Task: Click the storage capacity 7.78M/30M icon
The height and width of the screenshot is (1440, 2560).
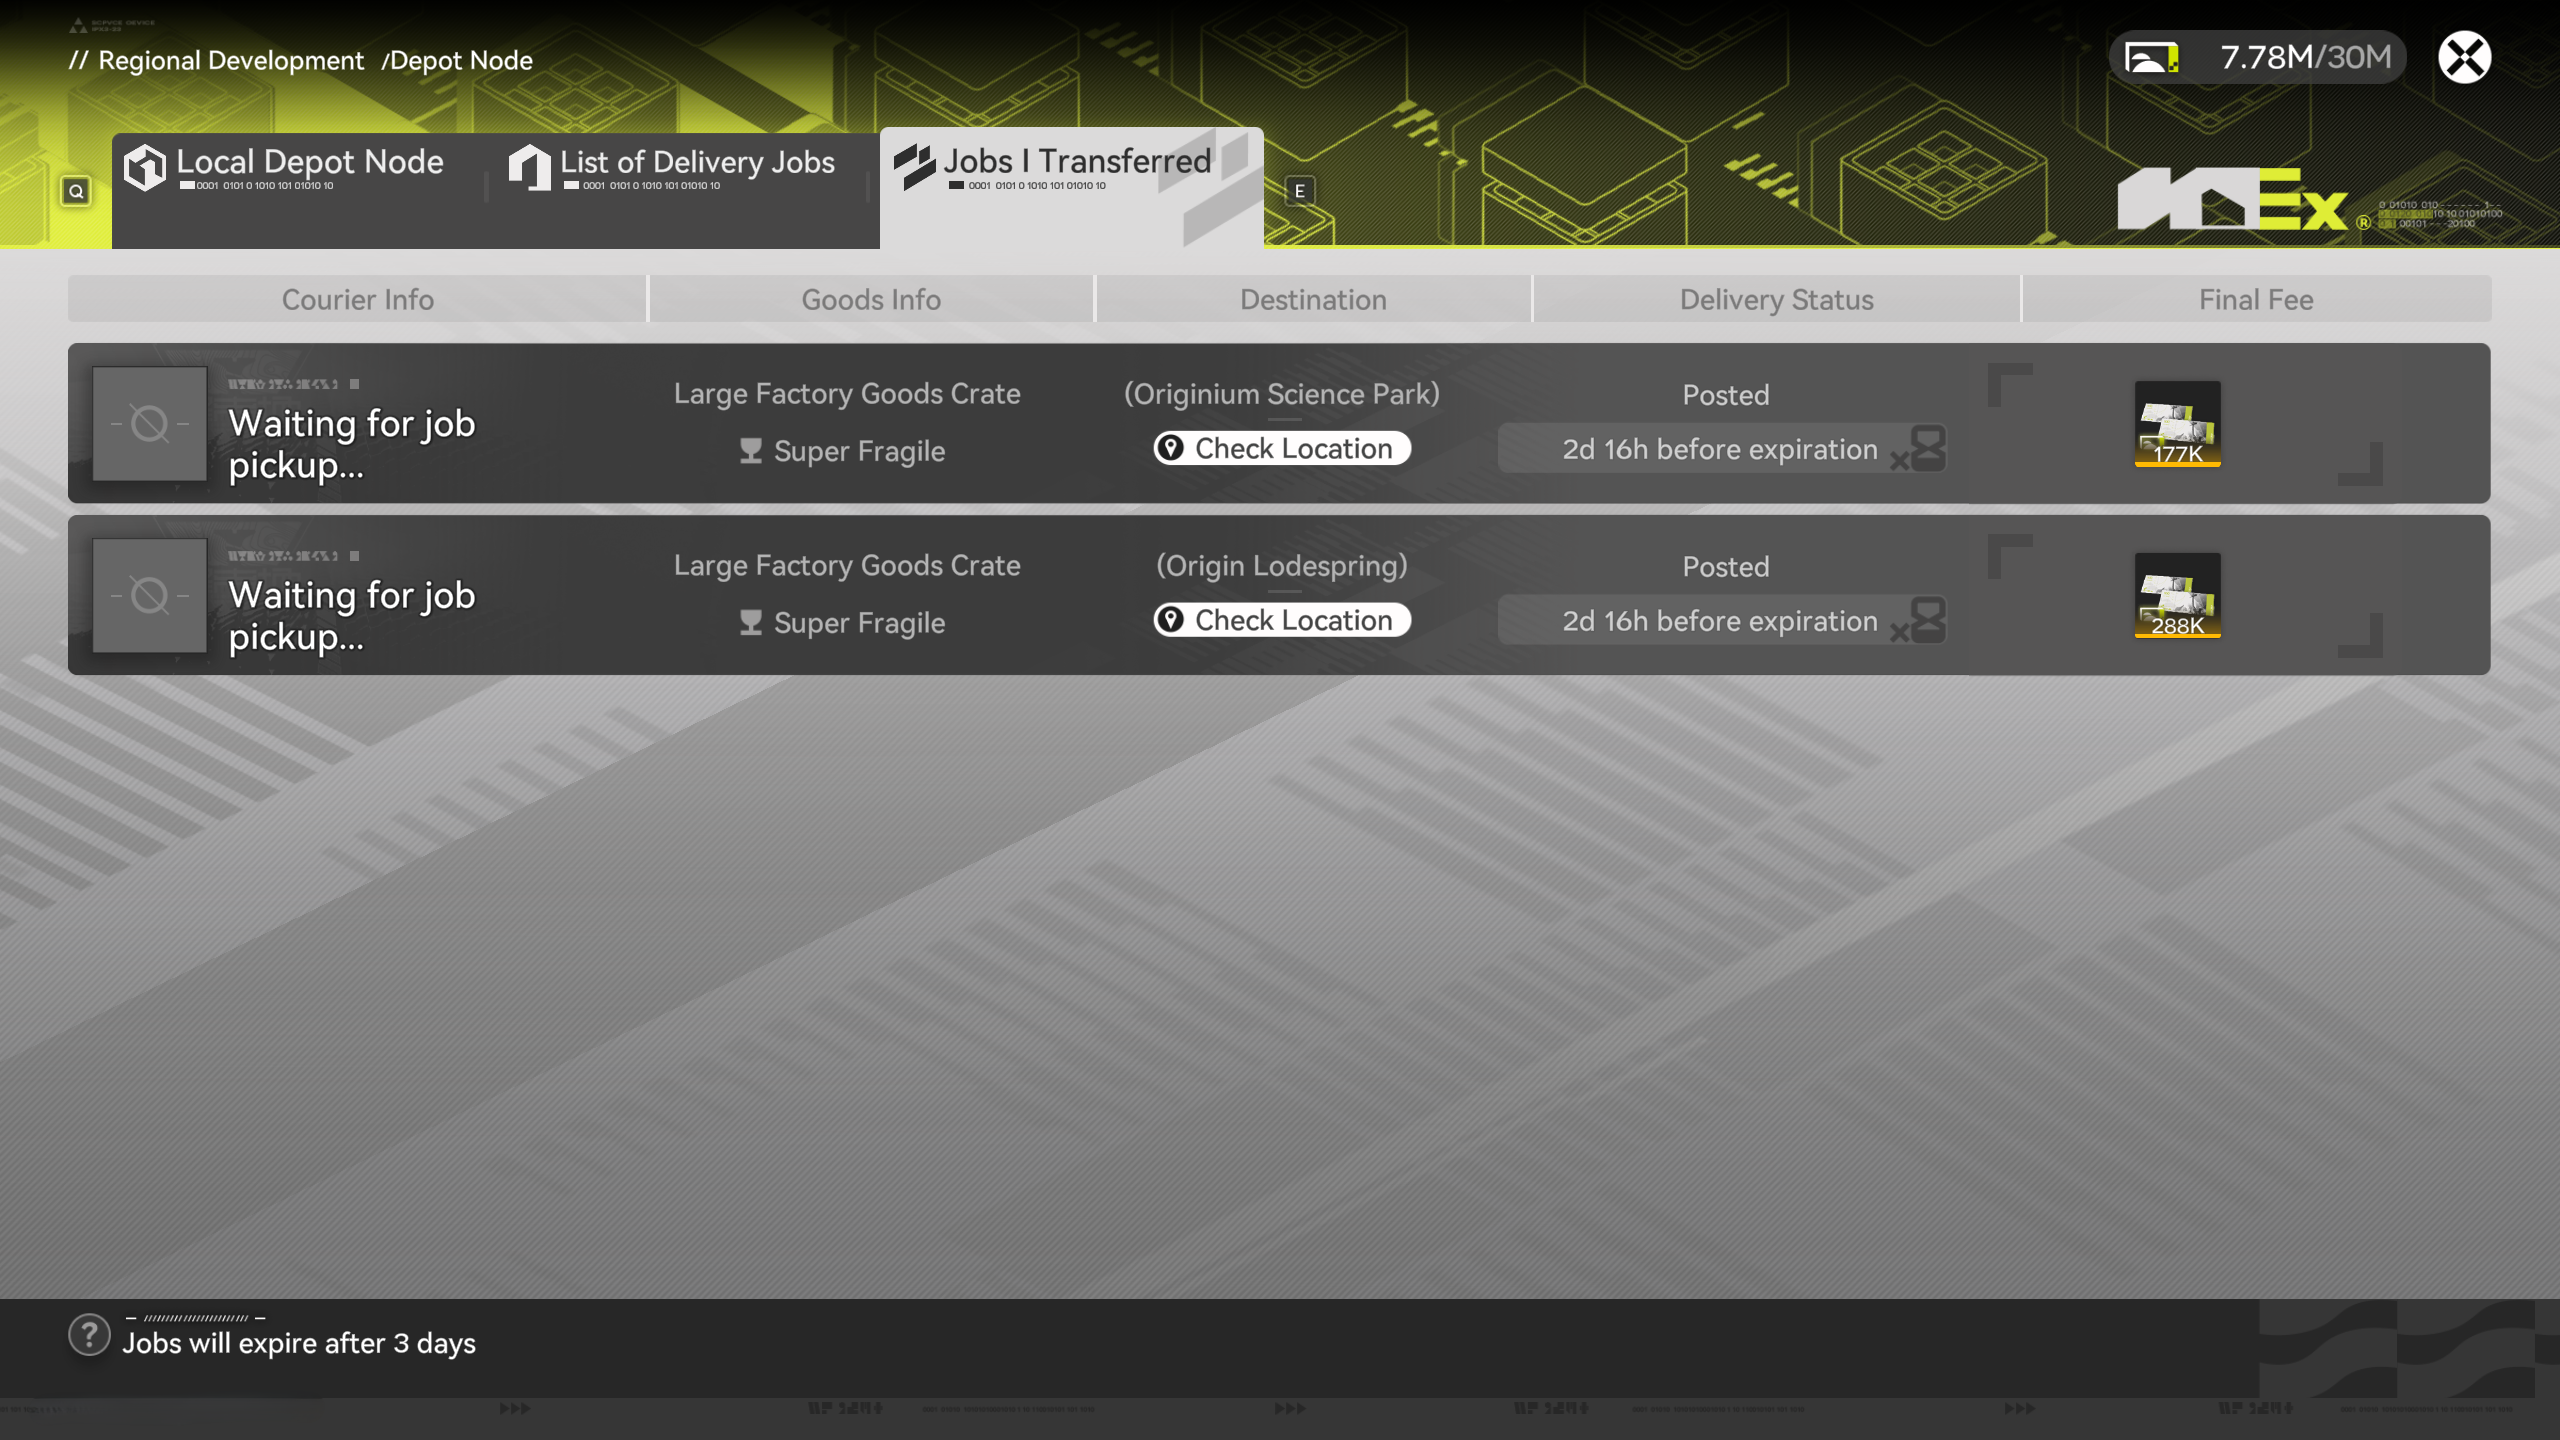Action: coord(2152,57)
